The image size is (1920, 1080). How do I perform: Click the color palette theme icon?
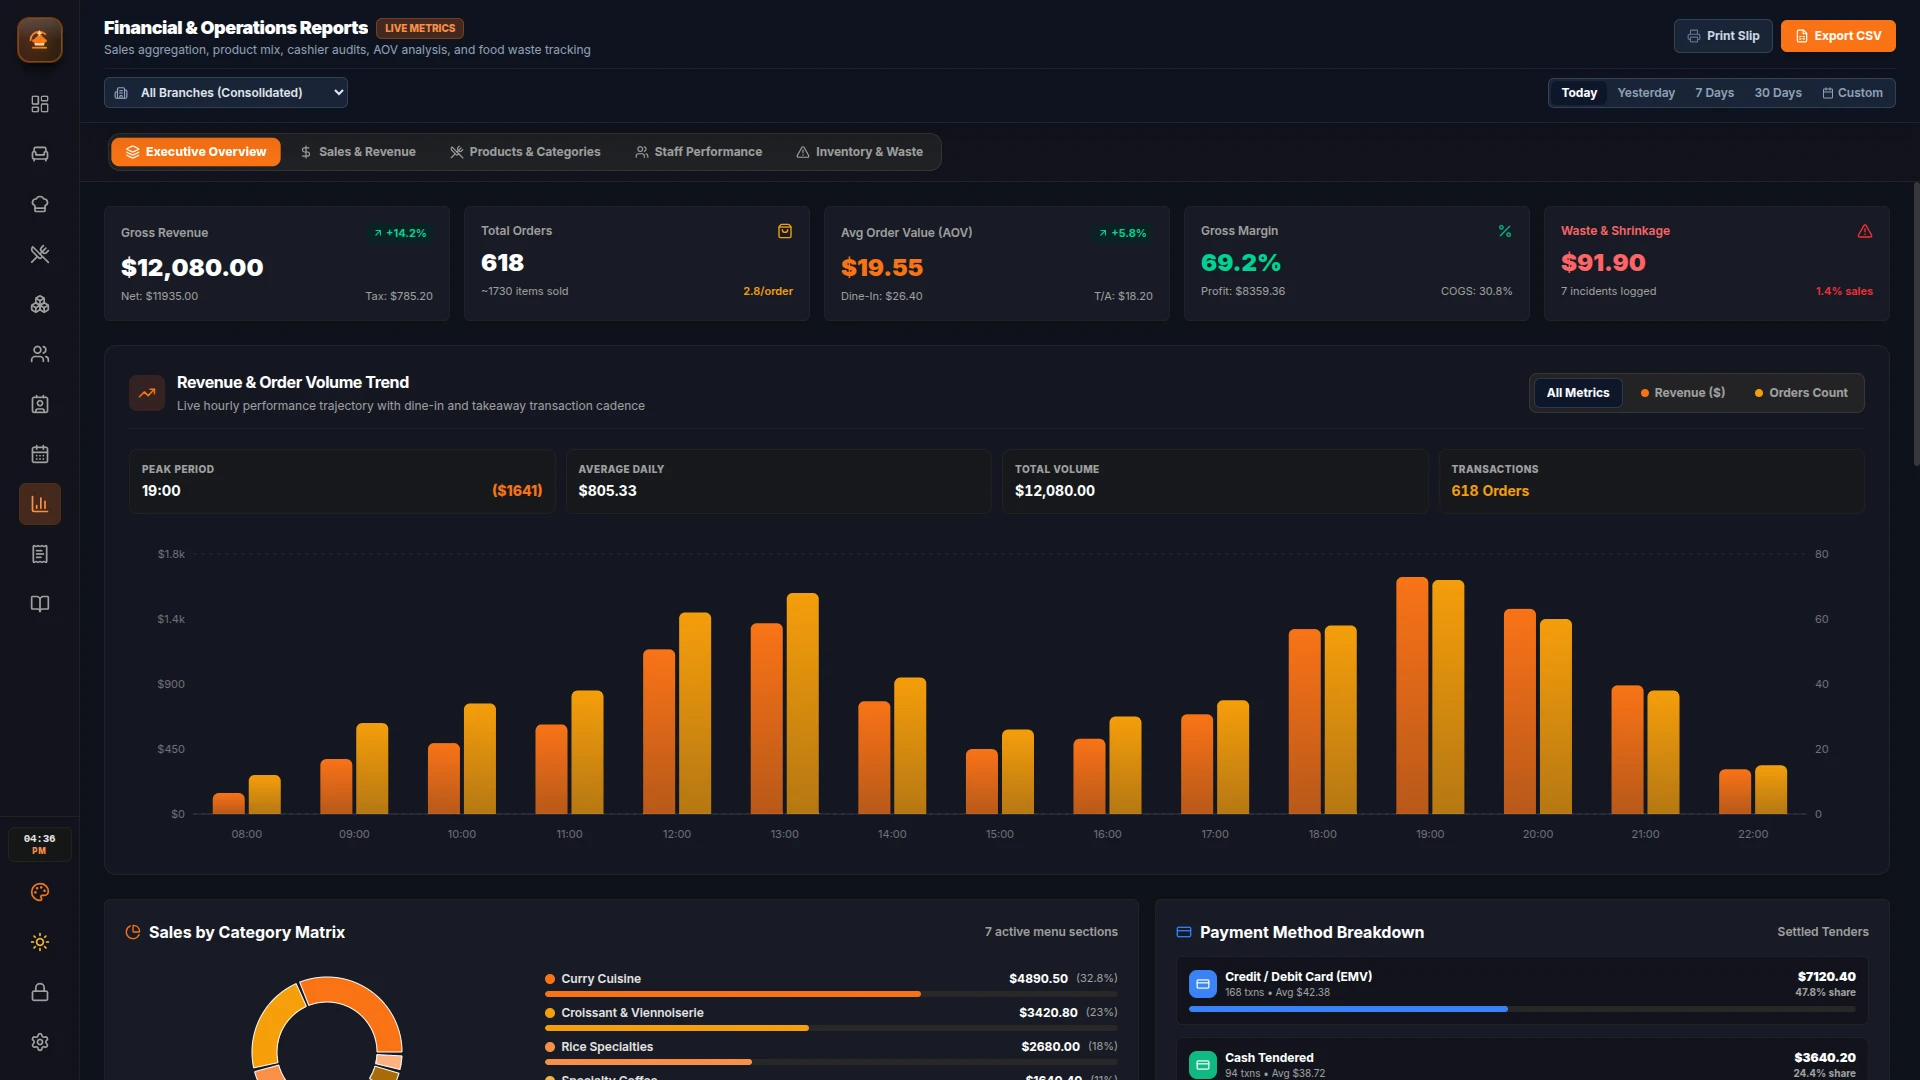point(39,892)
